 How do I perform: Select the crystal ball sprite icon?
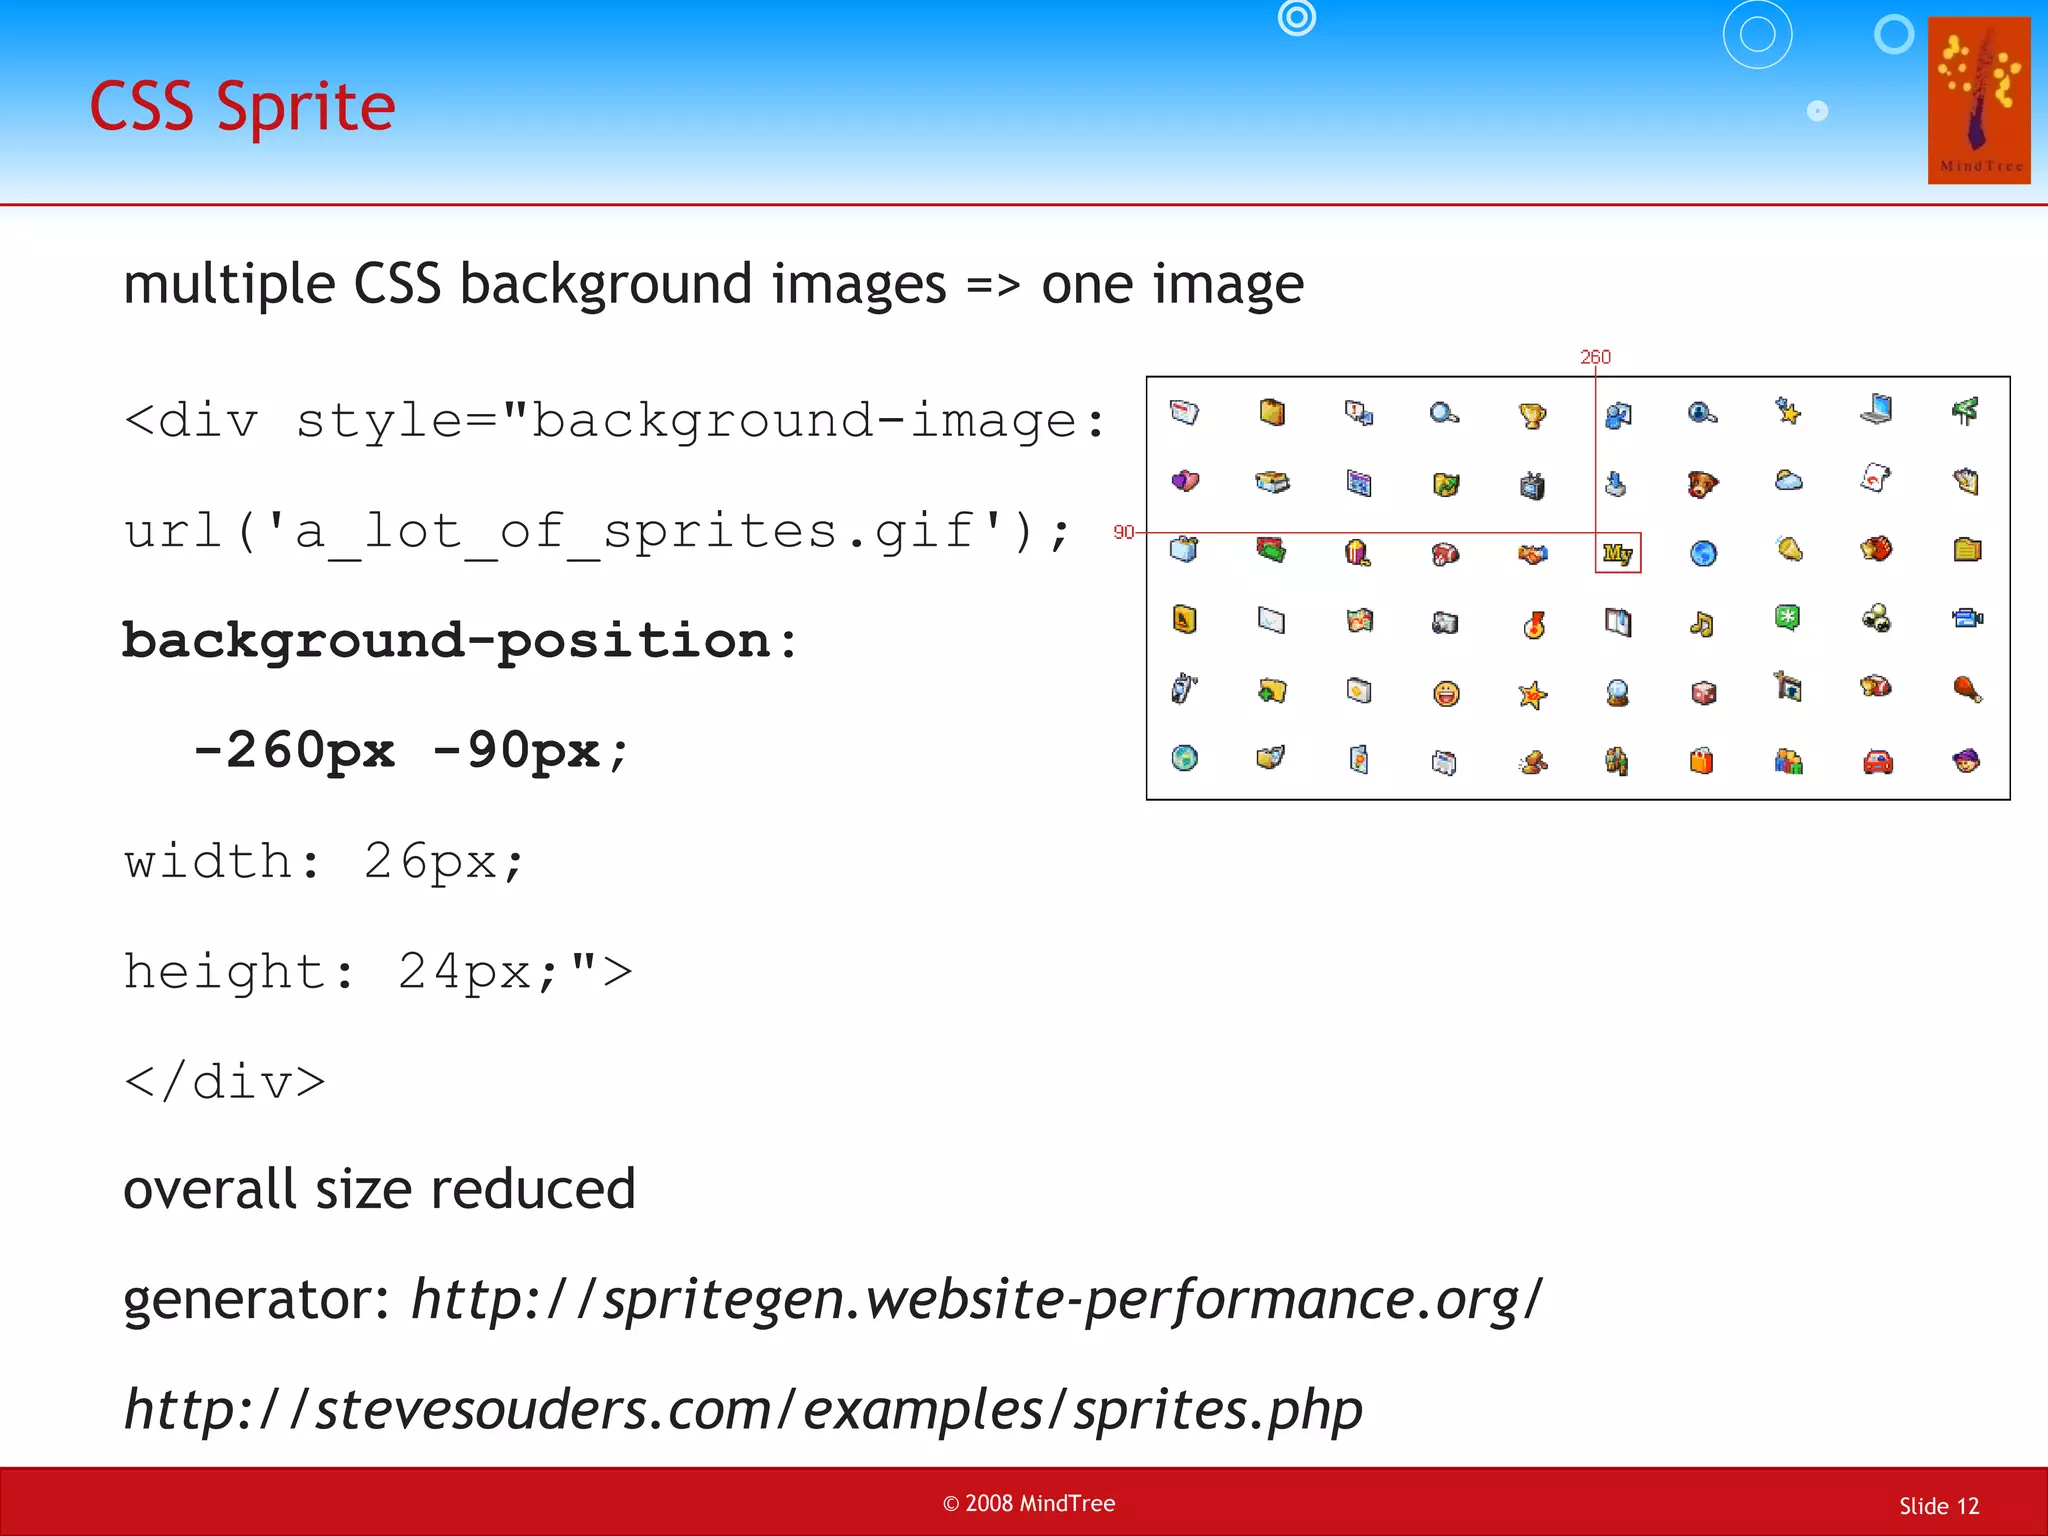(1617, 693)
